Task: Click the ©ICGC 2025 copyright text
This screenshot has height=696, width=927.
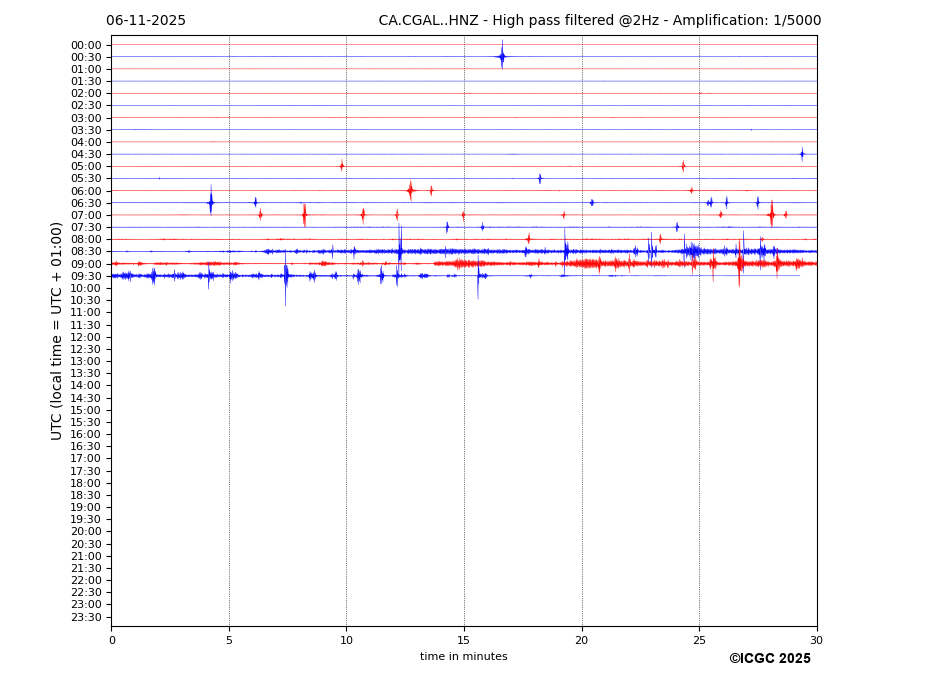Action: (x=769, y=659)
